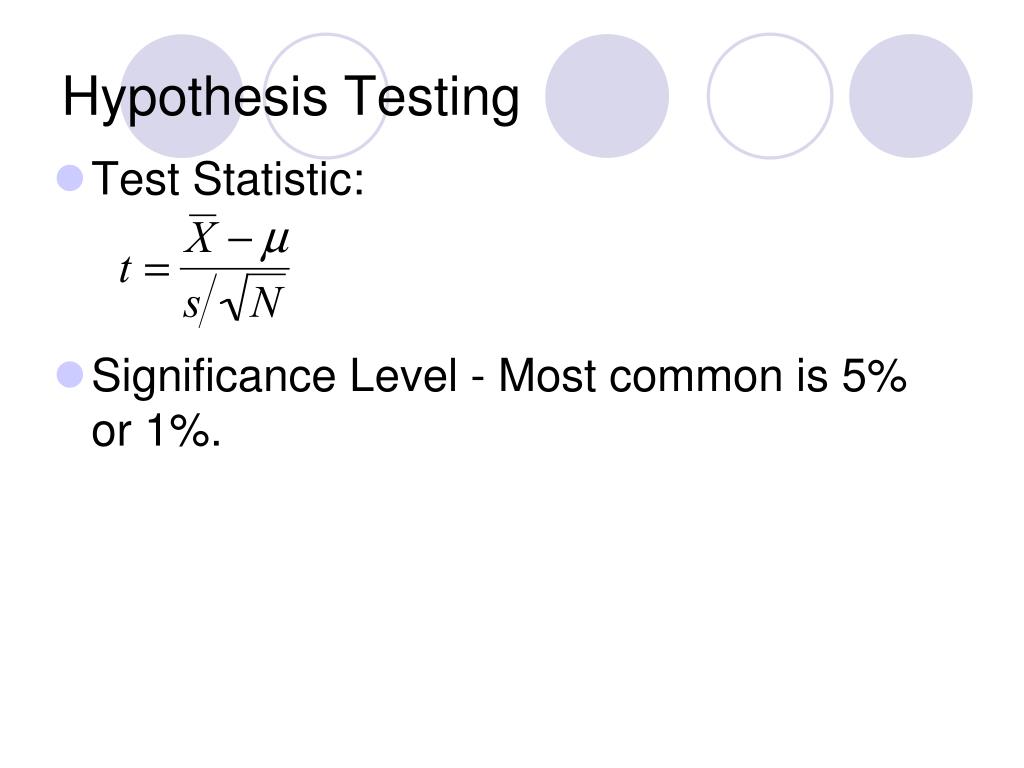The image size is (1024, 768).
Task: Click the rightmost filled lavender circle
Action: [x=910, y=96]
